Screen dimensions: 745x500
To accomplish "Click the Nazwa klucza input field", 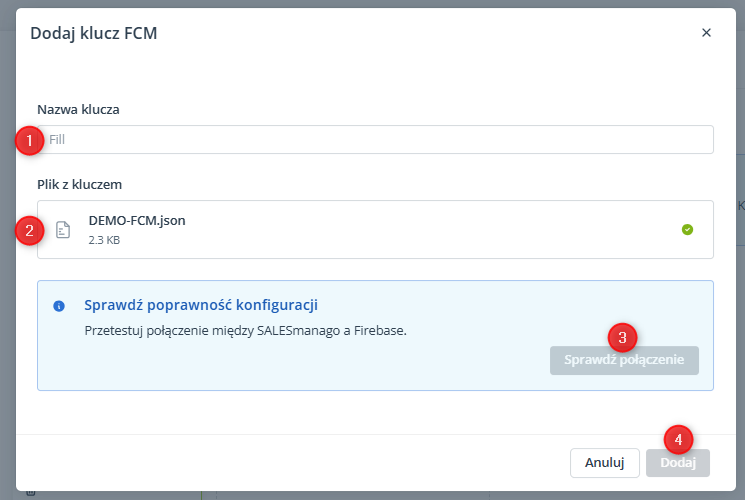I will pos(375,140).
